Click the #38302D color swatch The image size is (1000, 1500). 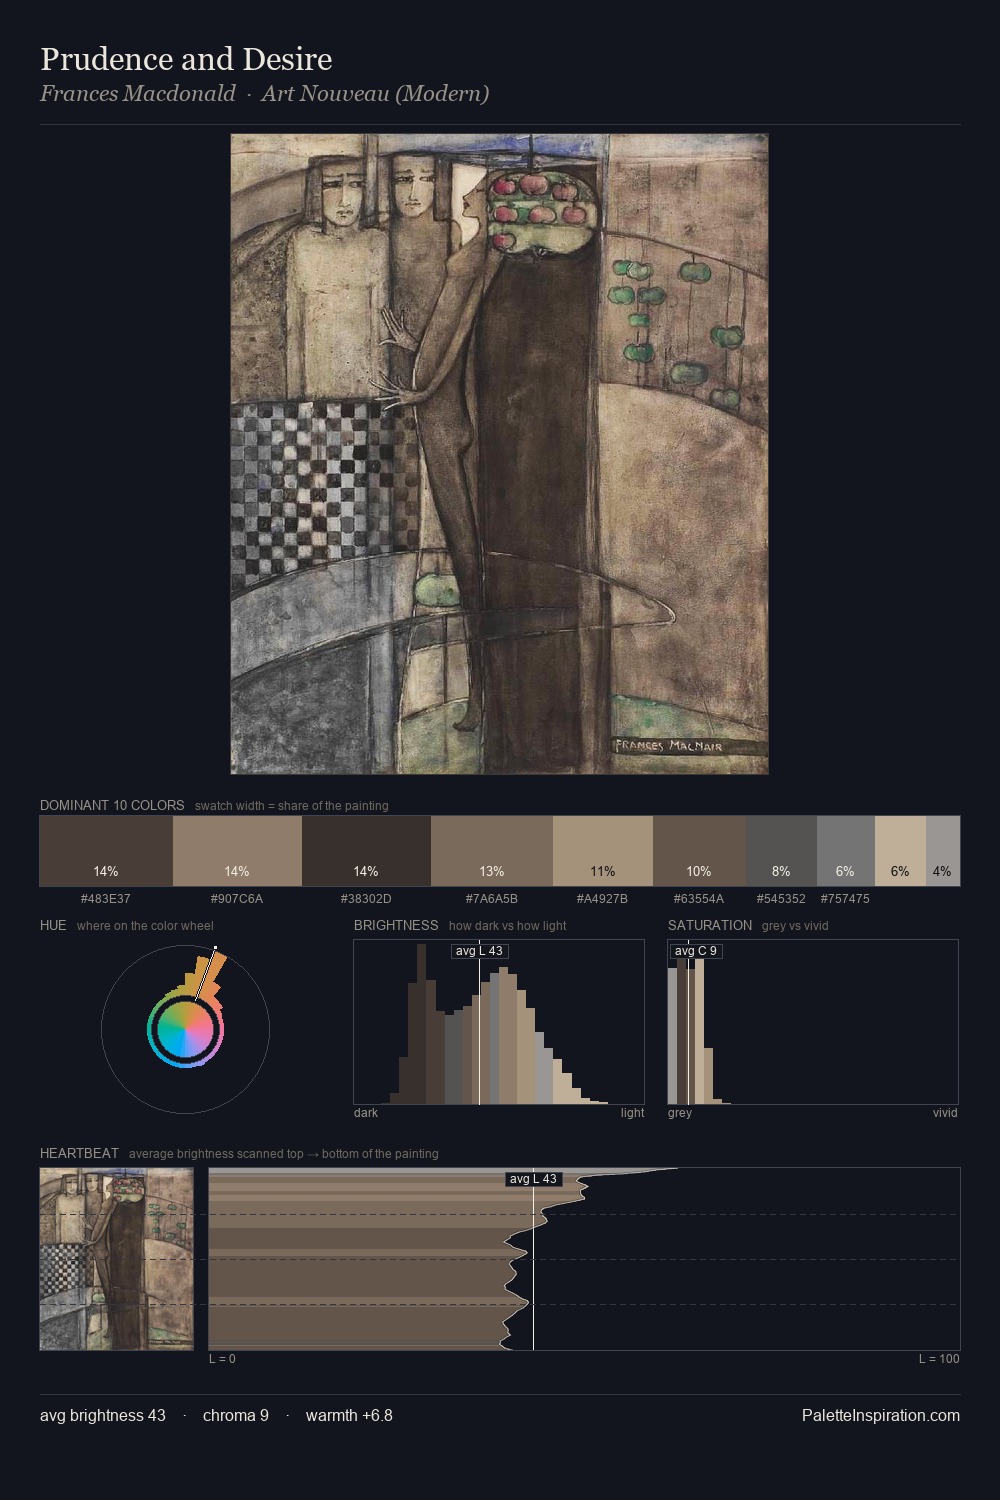tap(366, 851)
